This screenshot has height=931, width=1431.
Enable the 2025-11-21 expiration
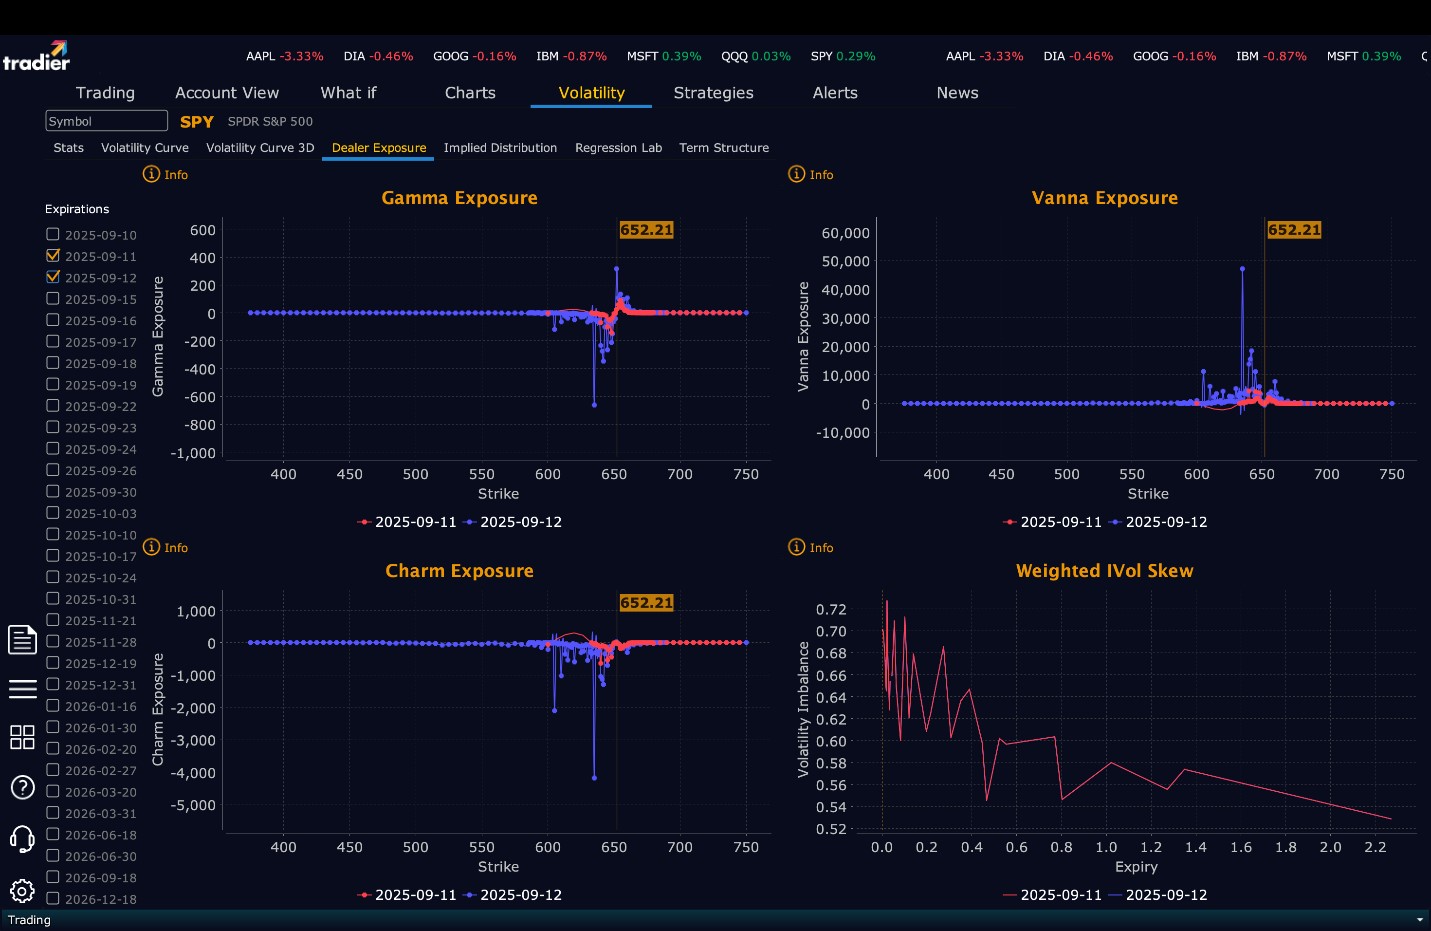tap(53, 620)
